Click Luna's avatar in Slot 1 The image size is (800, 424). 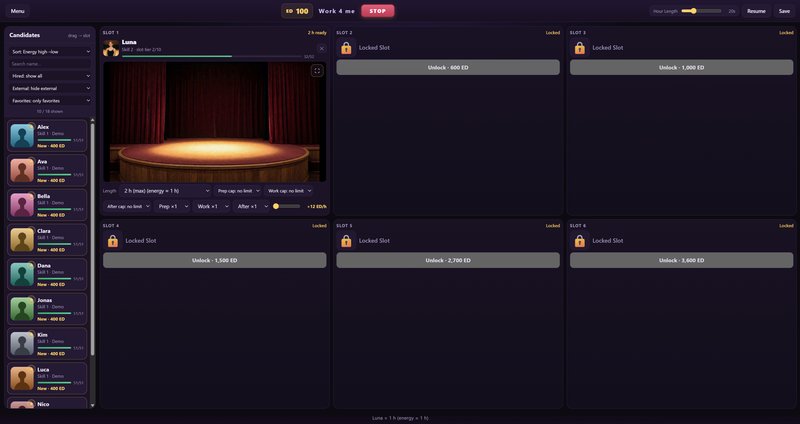click(111, 48)
